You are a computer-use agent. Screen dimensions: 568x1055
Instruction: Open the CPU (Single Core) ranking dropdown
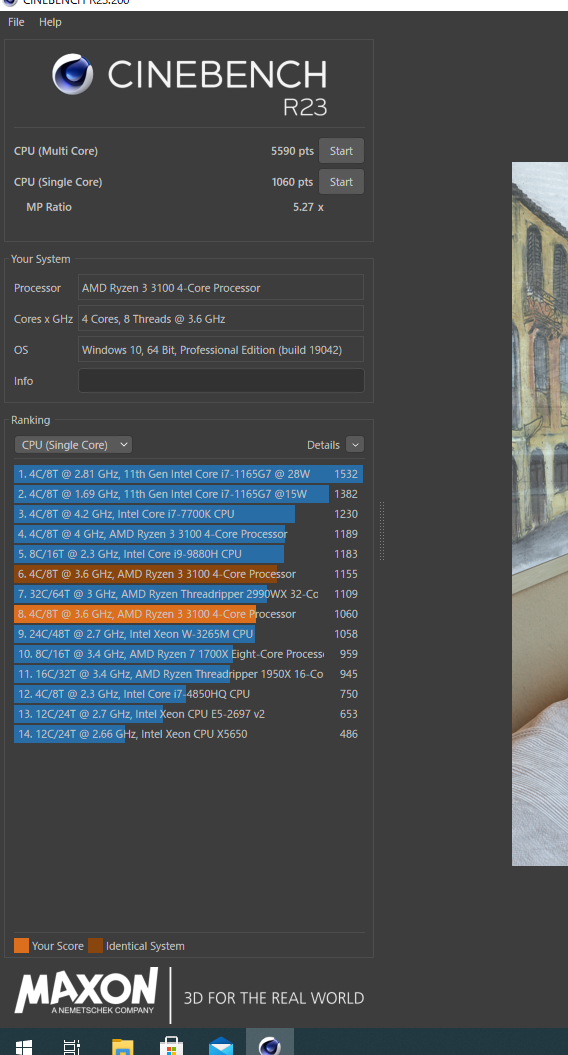tap(73, 445)
